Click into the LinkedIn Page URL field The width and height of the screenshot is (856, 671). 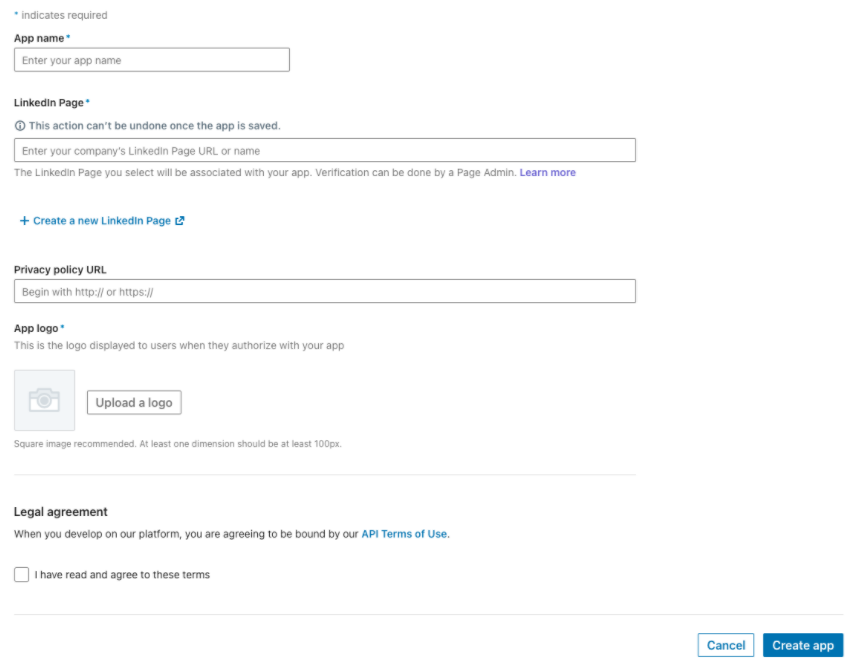[325, 150]
